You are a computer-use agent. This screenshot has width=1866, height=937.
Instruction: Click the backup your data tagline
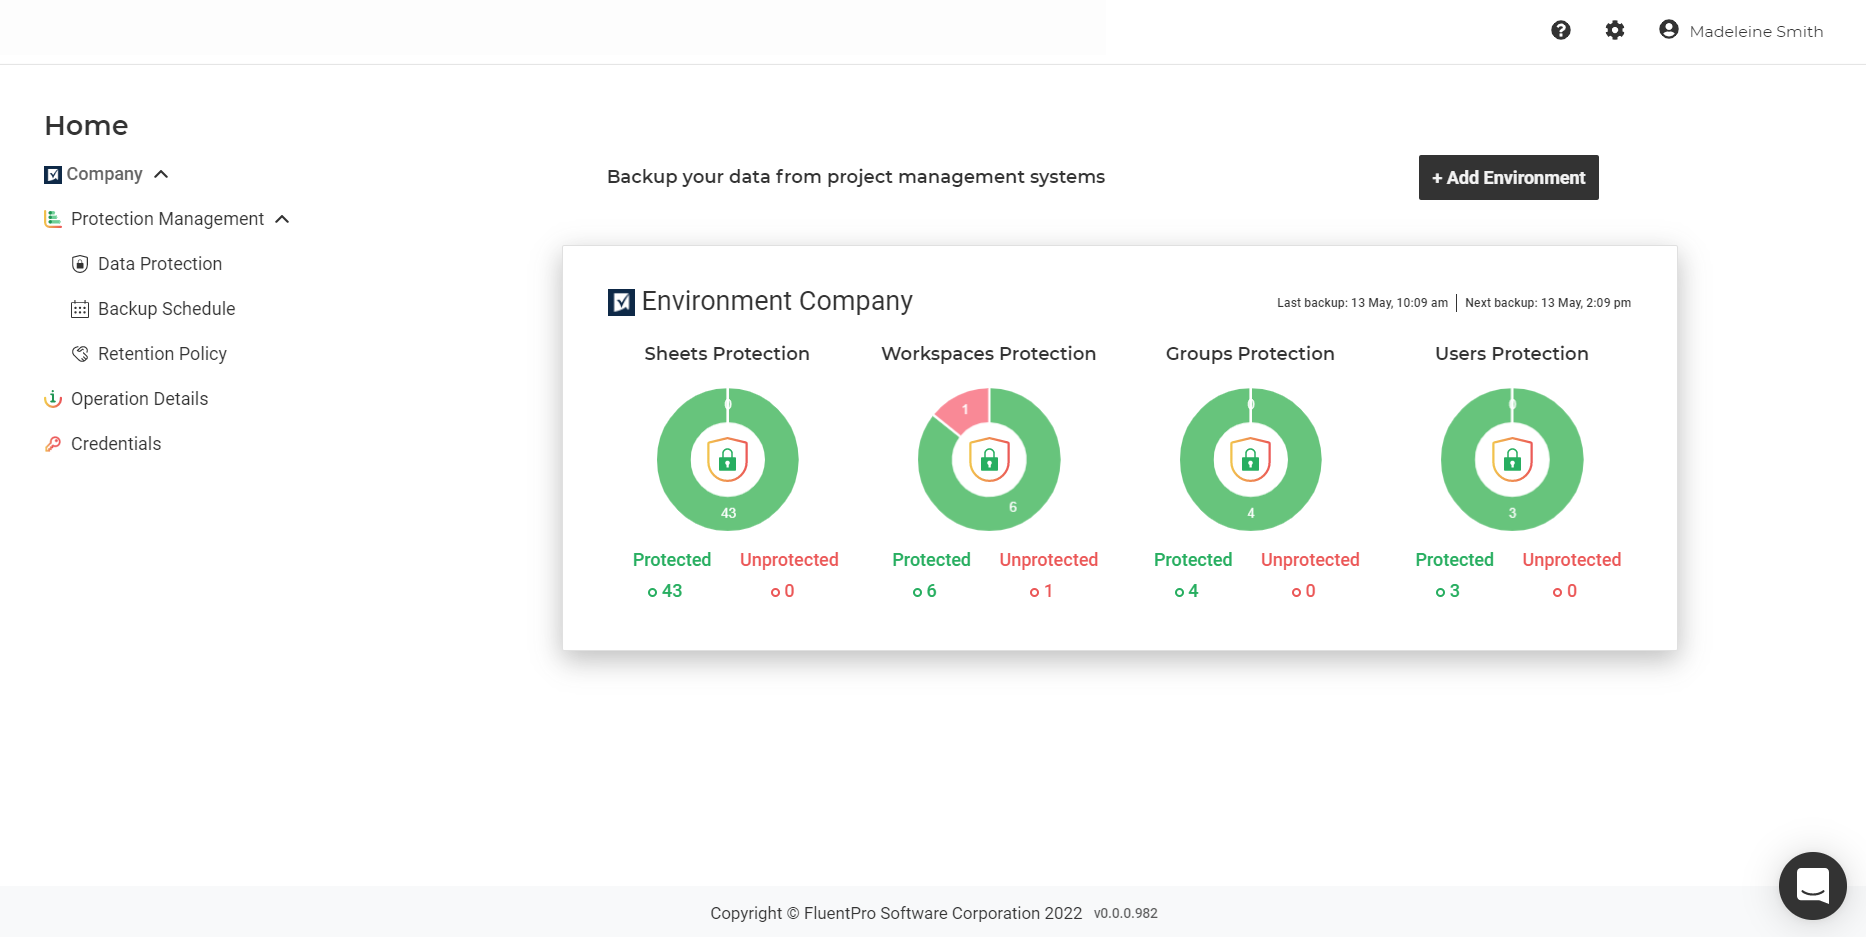coord(856,177)
